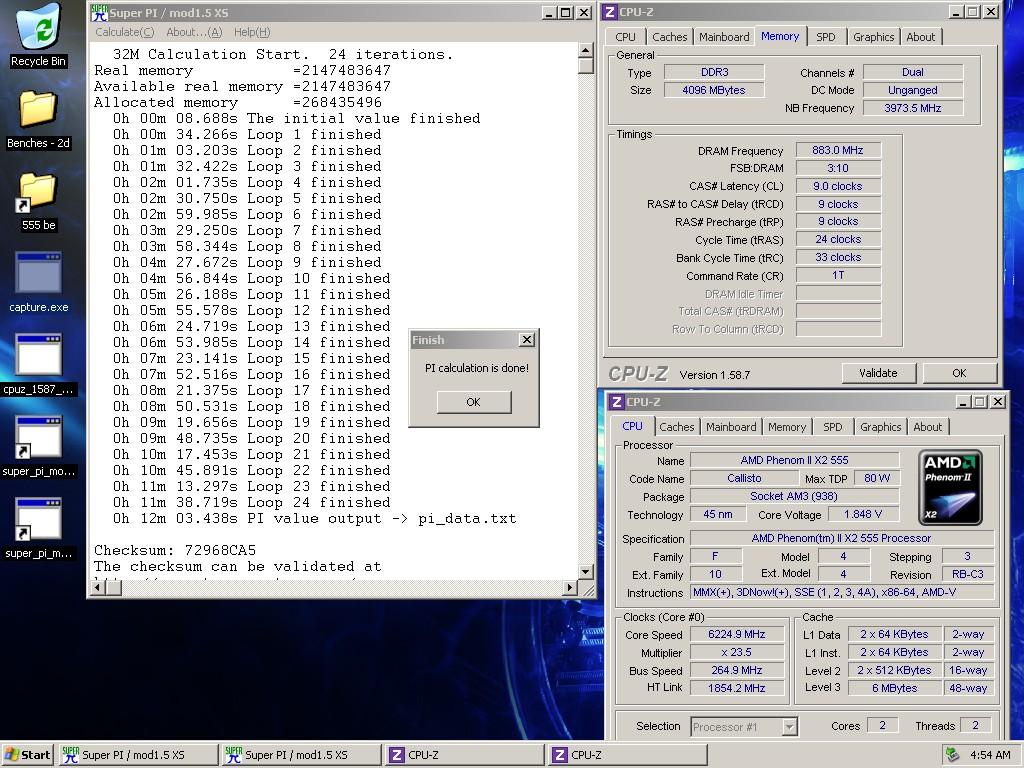Viewport: 1024px width, 768px height.
Task: Open the About tab in lower CPU-Z
Action: [927, 427]
